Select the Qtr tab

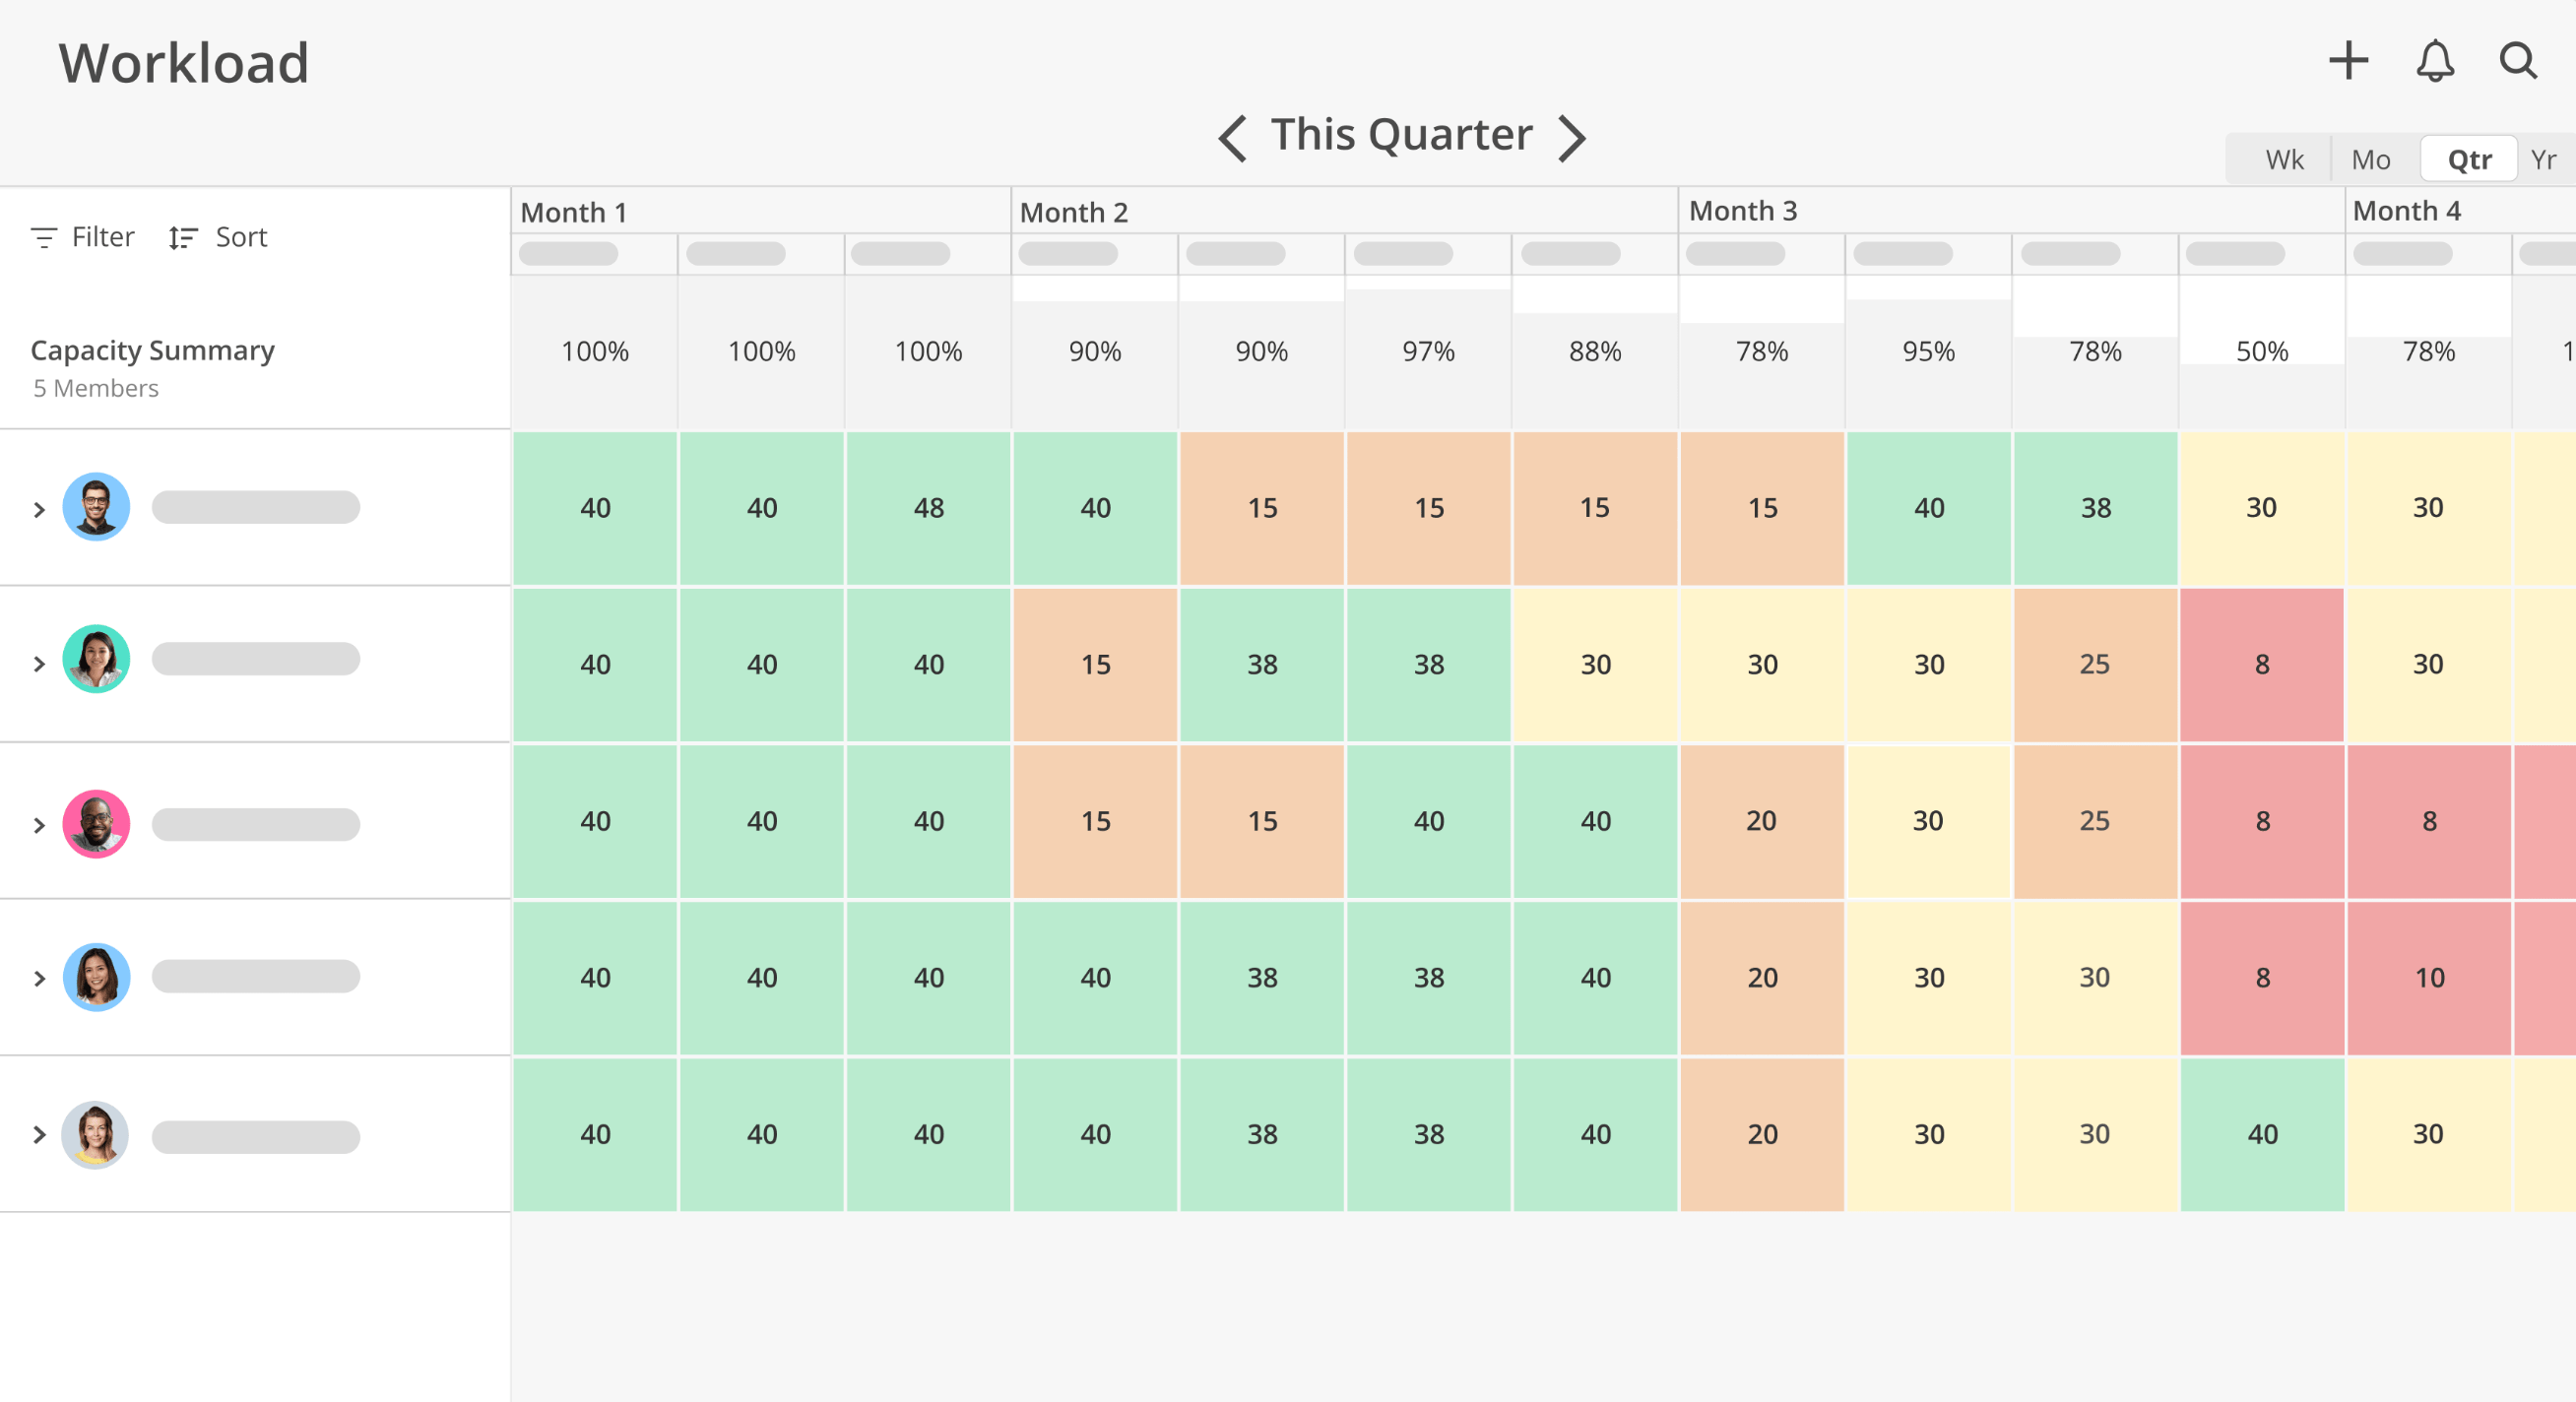[2468, 158]
